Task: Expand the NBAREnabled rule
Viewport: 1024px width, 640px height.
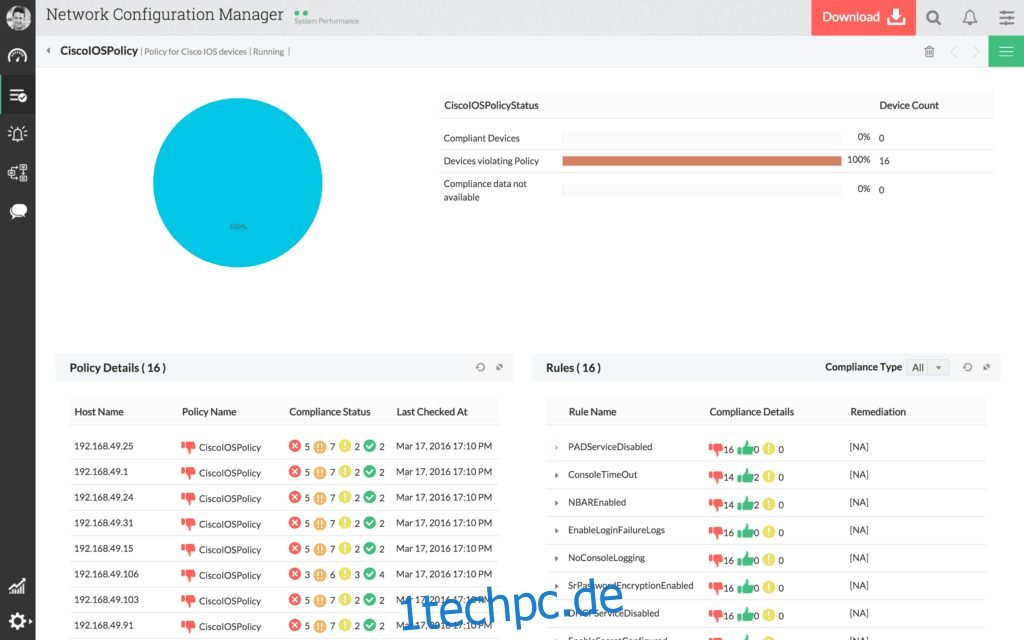Action: coord(556,504)
